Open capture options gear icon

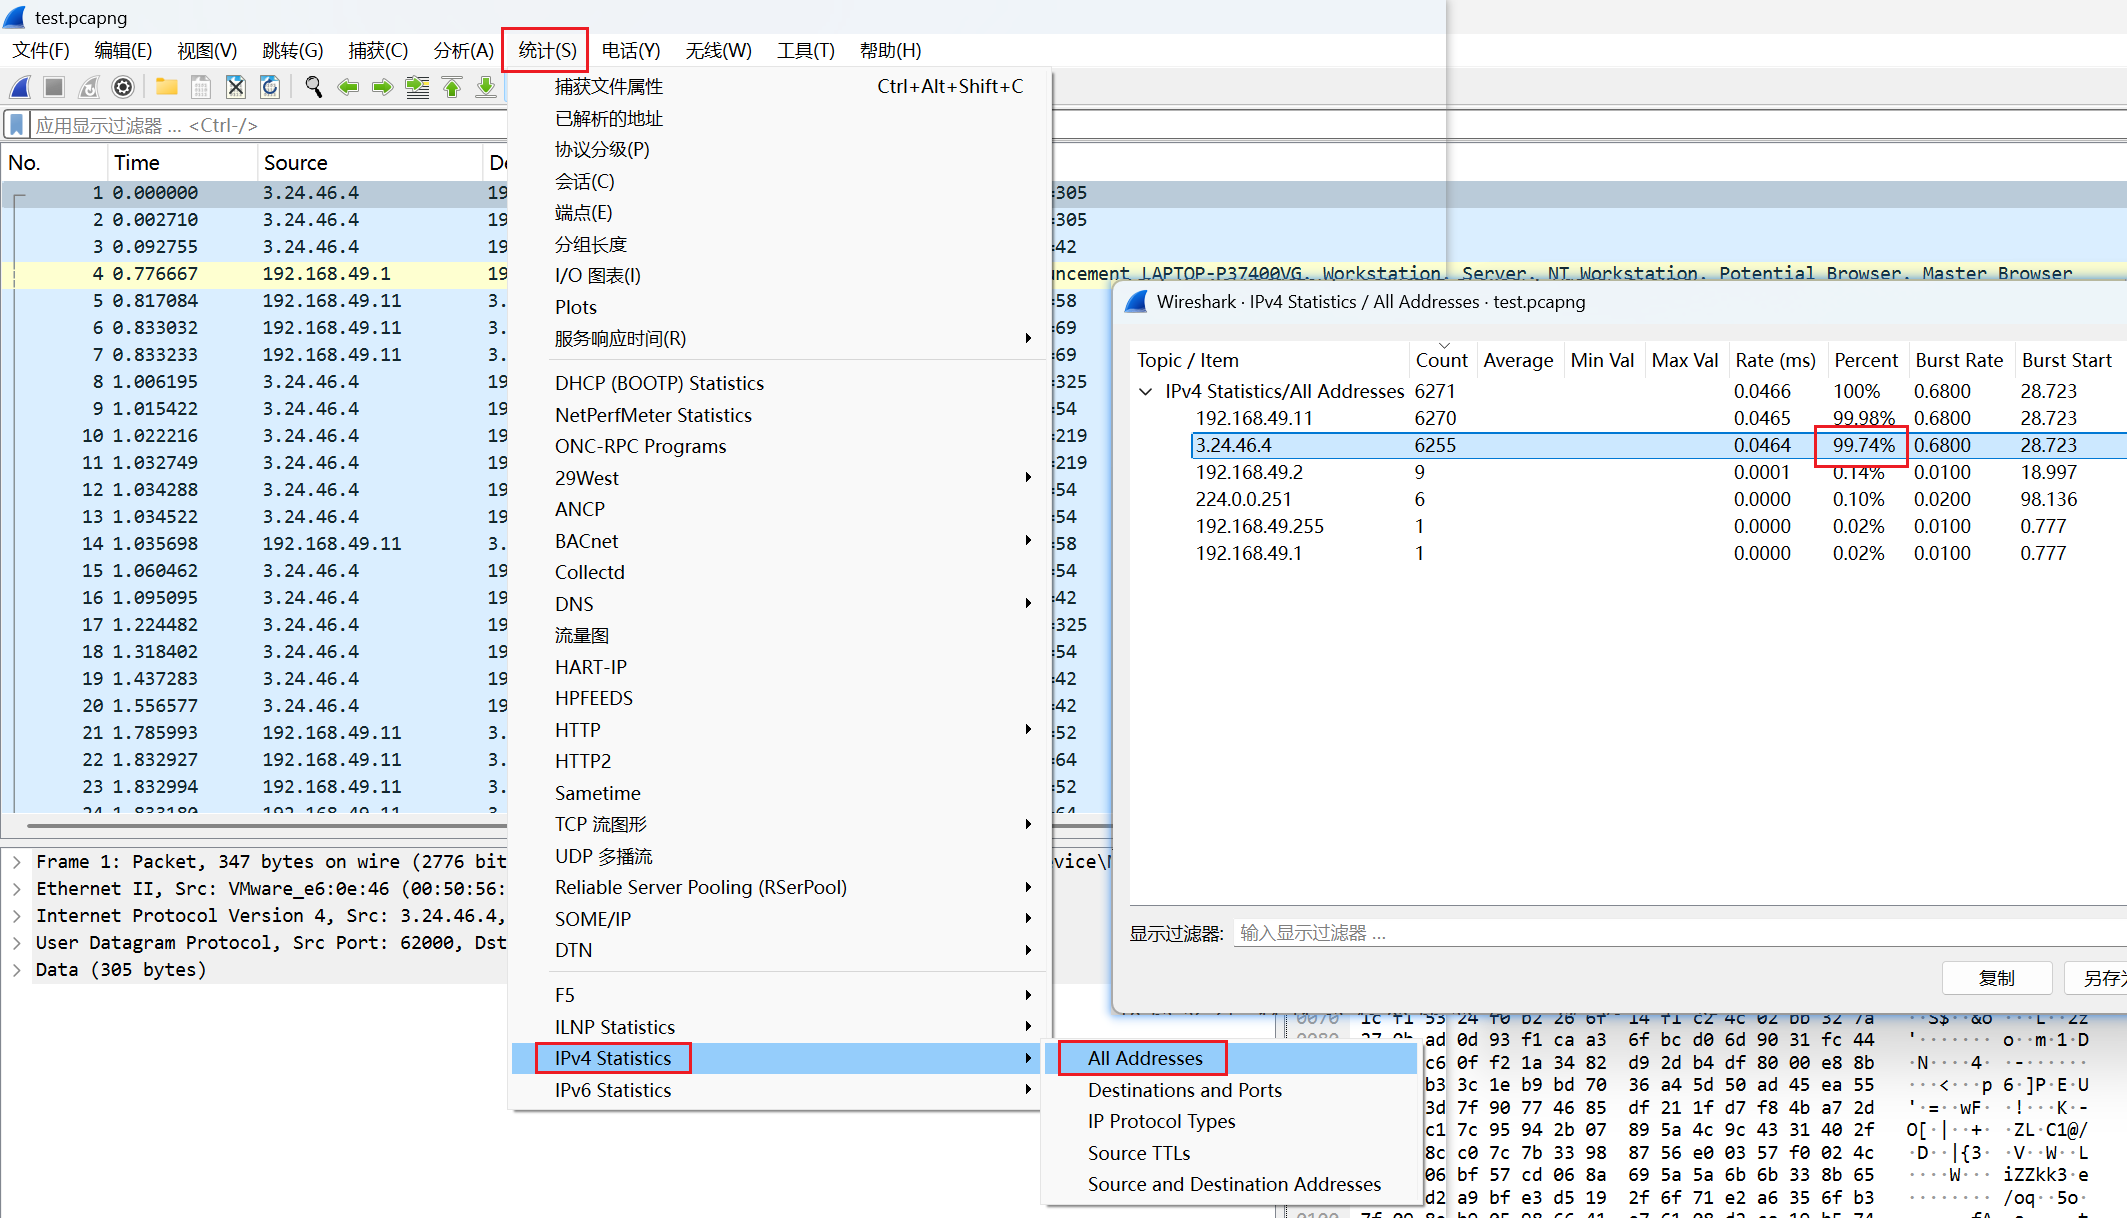coord(123,88)
